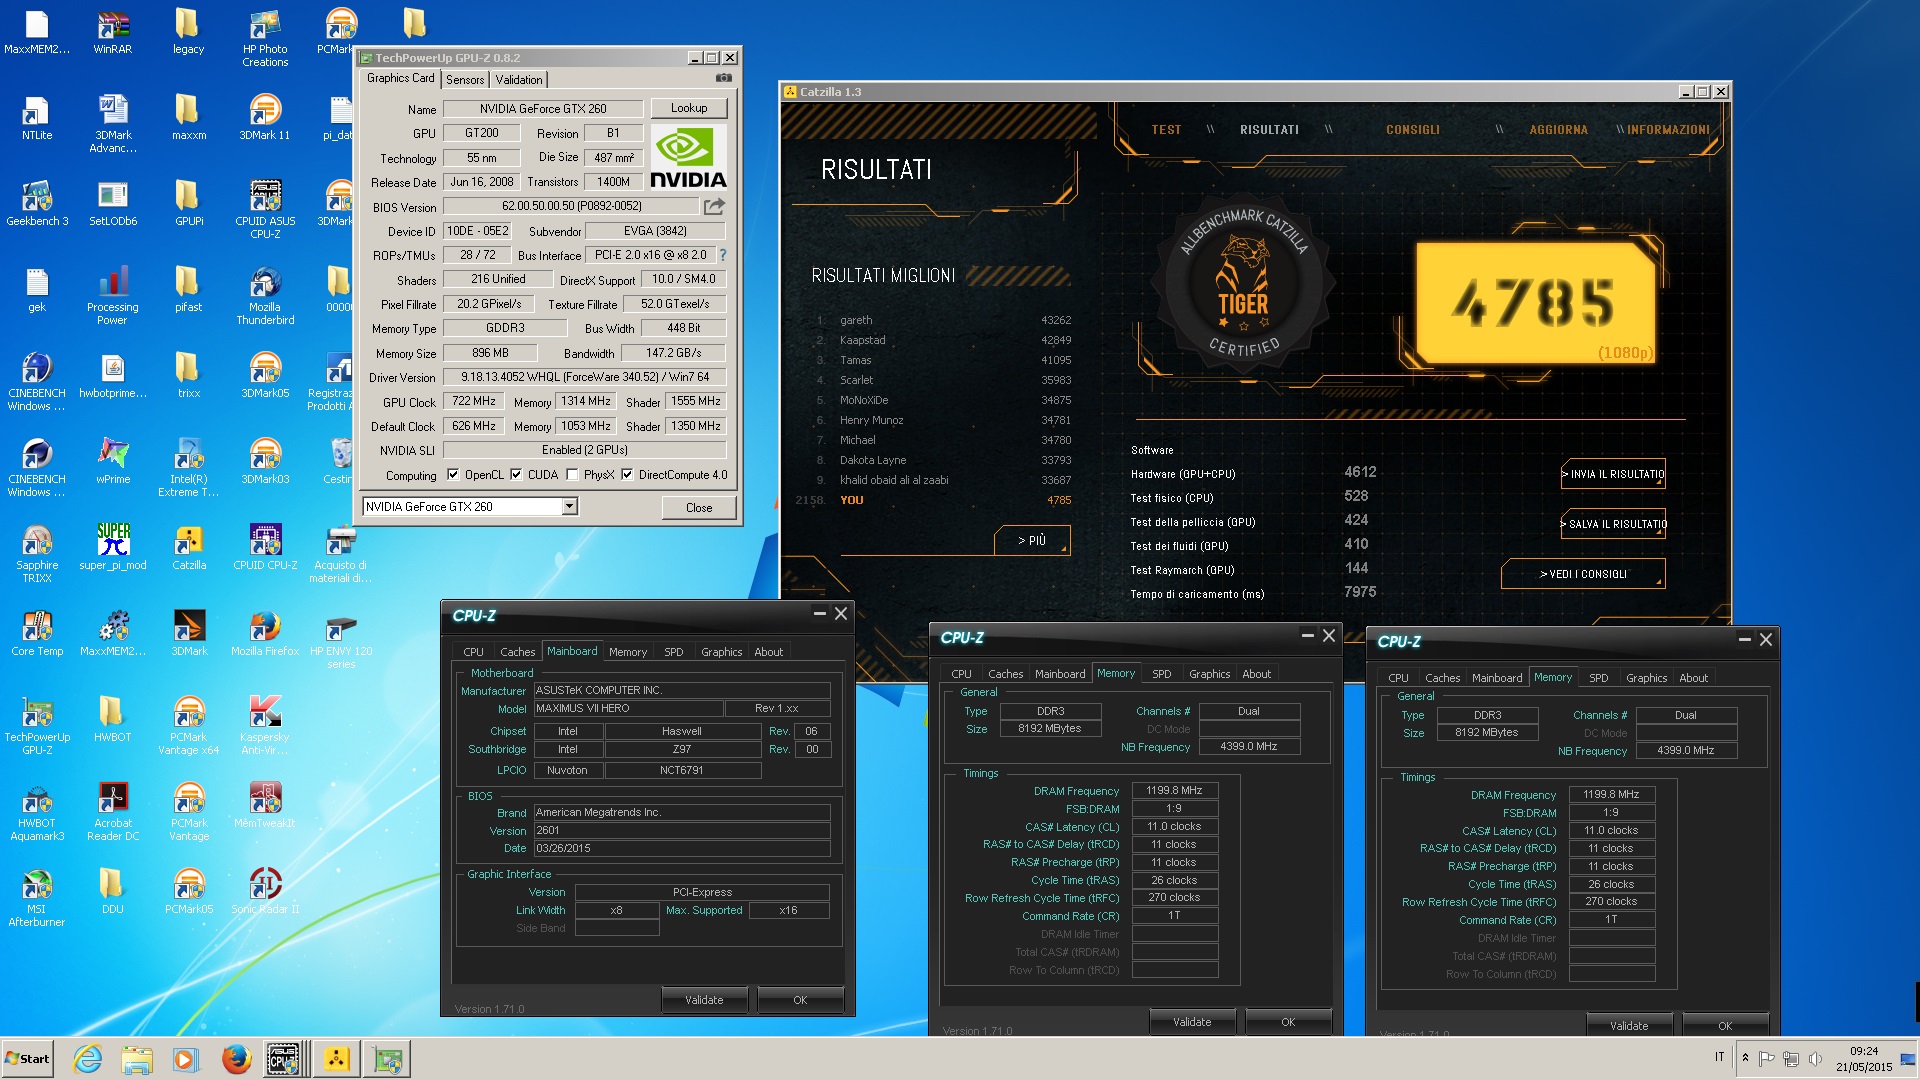This screenshot has height=1080, width=1920.
Task: Open Sonic Radar II desktop icon
Action: pos(265,892)
